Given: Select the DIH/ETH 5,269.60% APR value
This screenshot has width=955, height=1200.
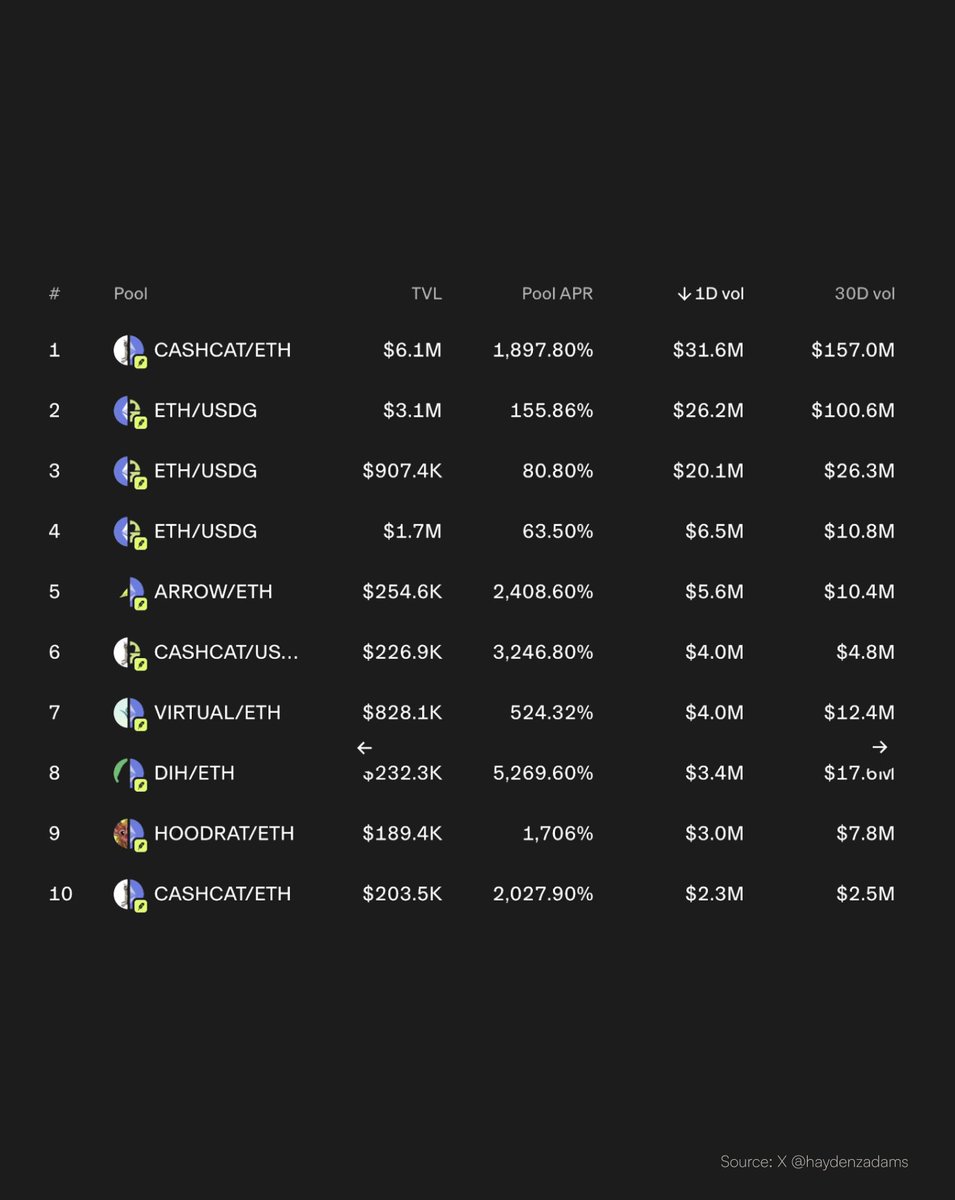Looking at the screenshot, I should pyautogui.click(x=543, y=773).
